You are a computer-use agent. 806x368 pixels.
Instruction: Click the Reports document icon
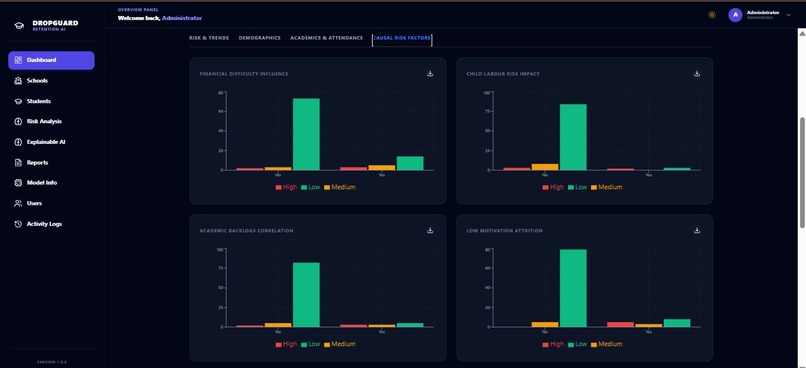(18, 162)
